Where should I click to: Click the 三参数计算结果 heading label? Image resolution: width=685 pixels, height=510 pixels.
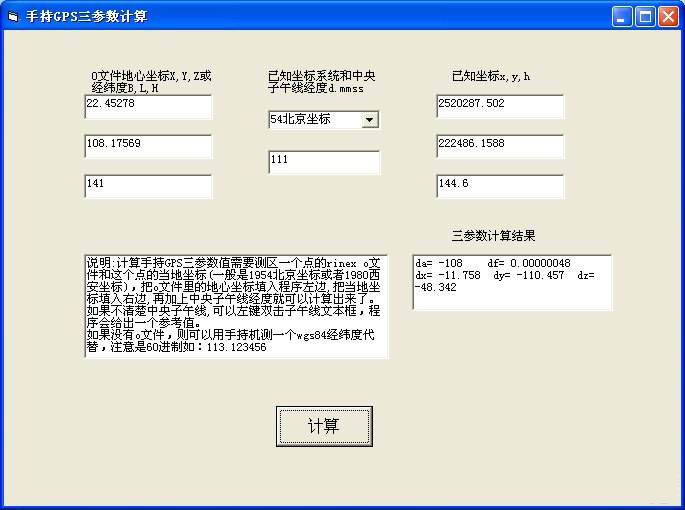[x=492, y=236]
